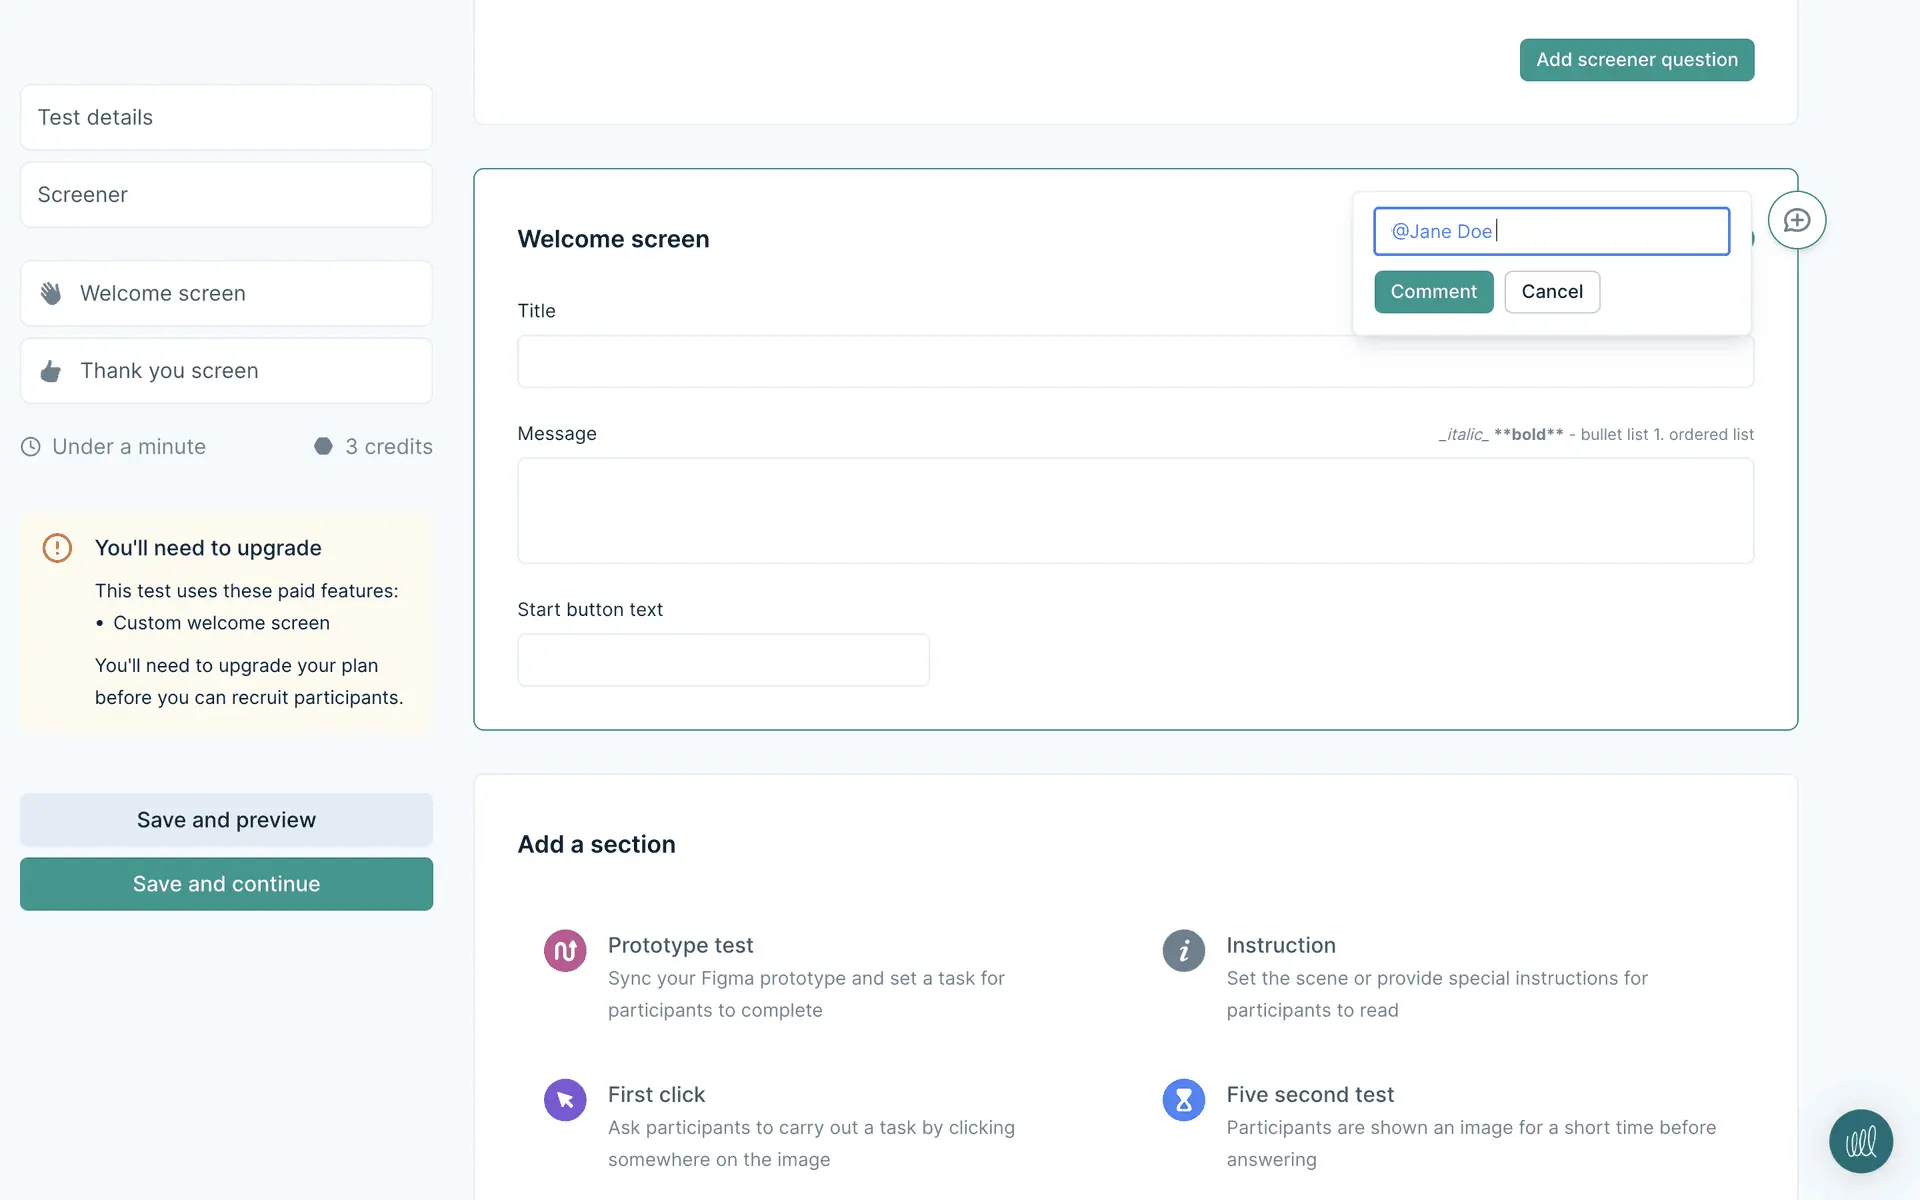
Task: Click the Start button text input
Action: pos(723,660)
